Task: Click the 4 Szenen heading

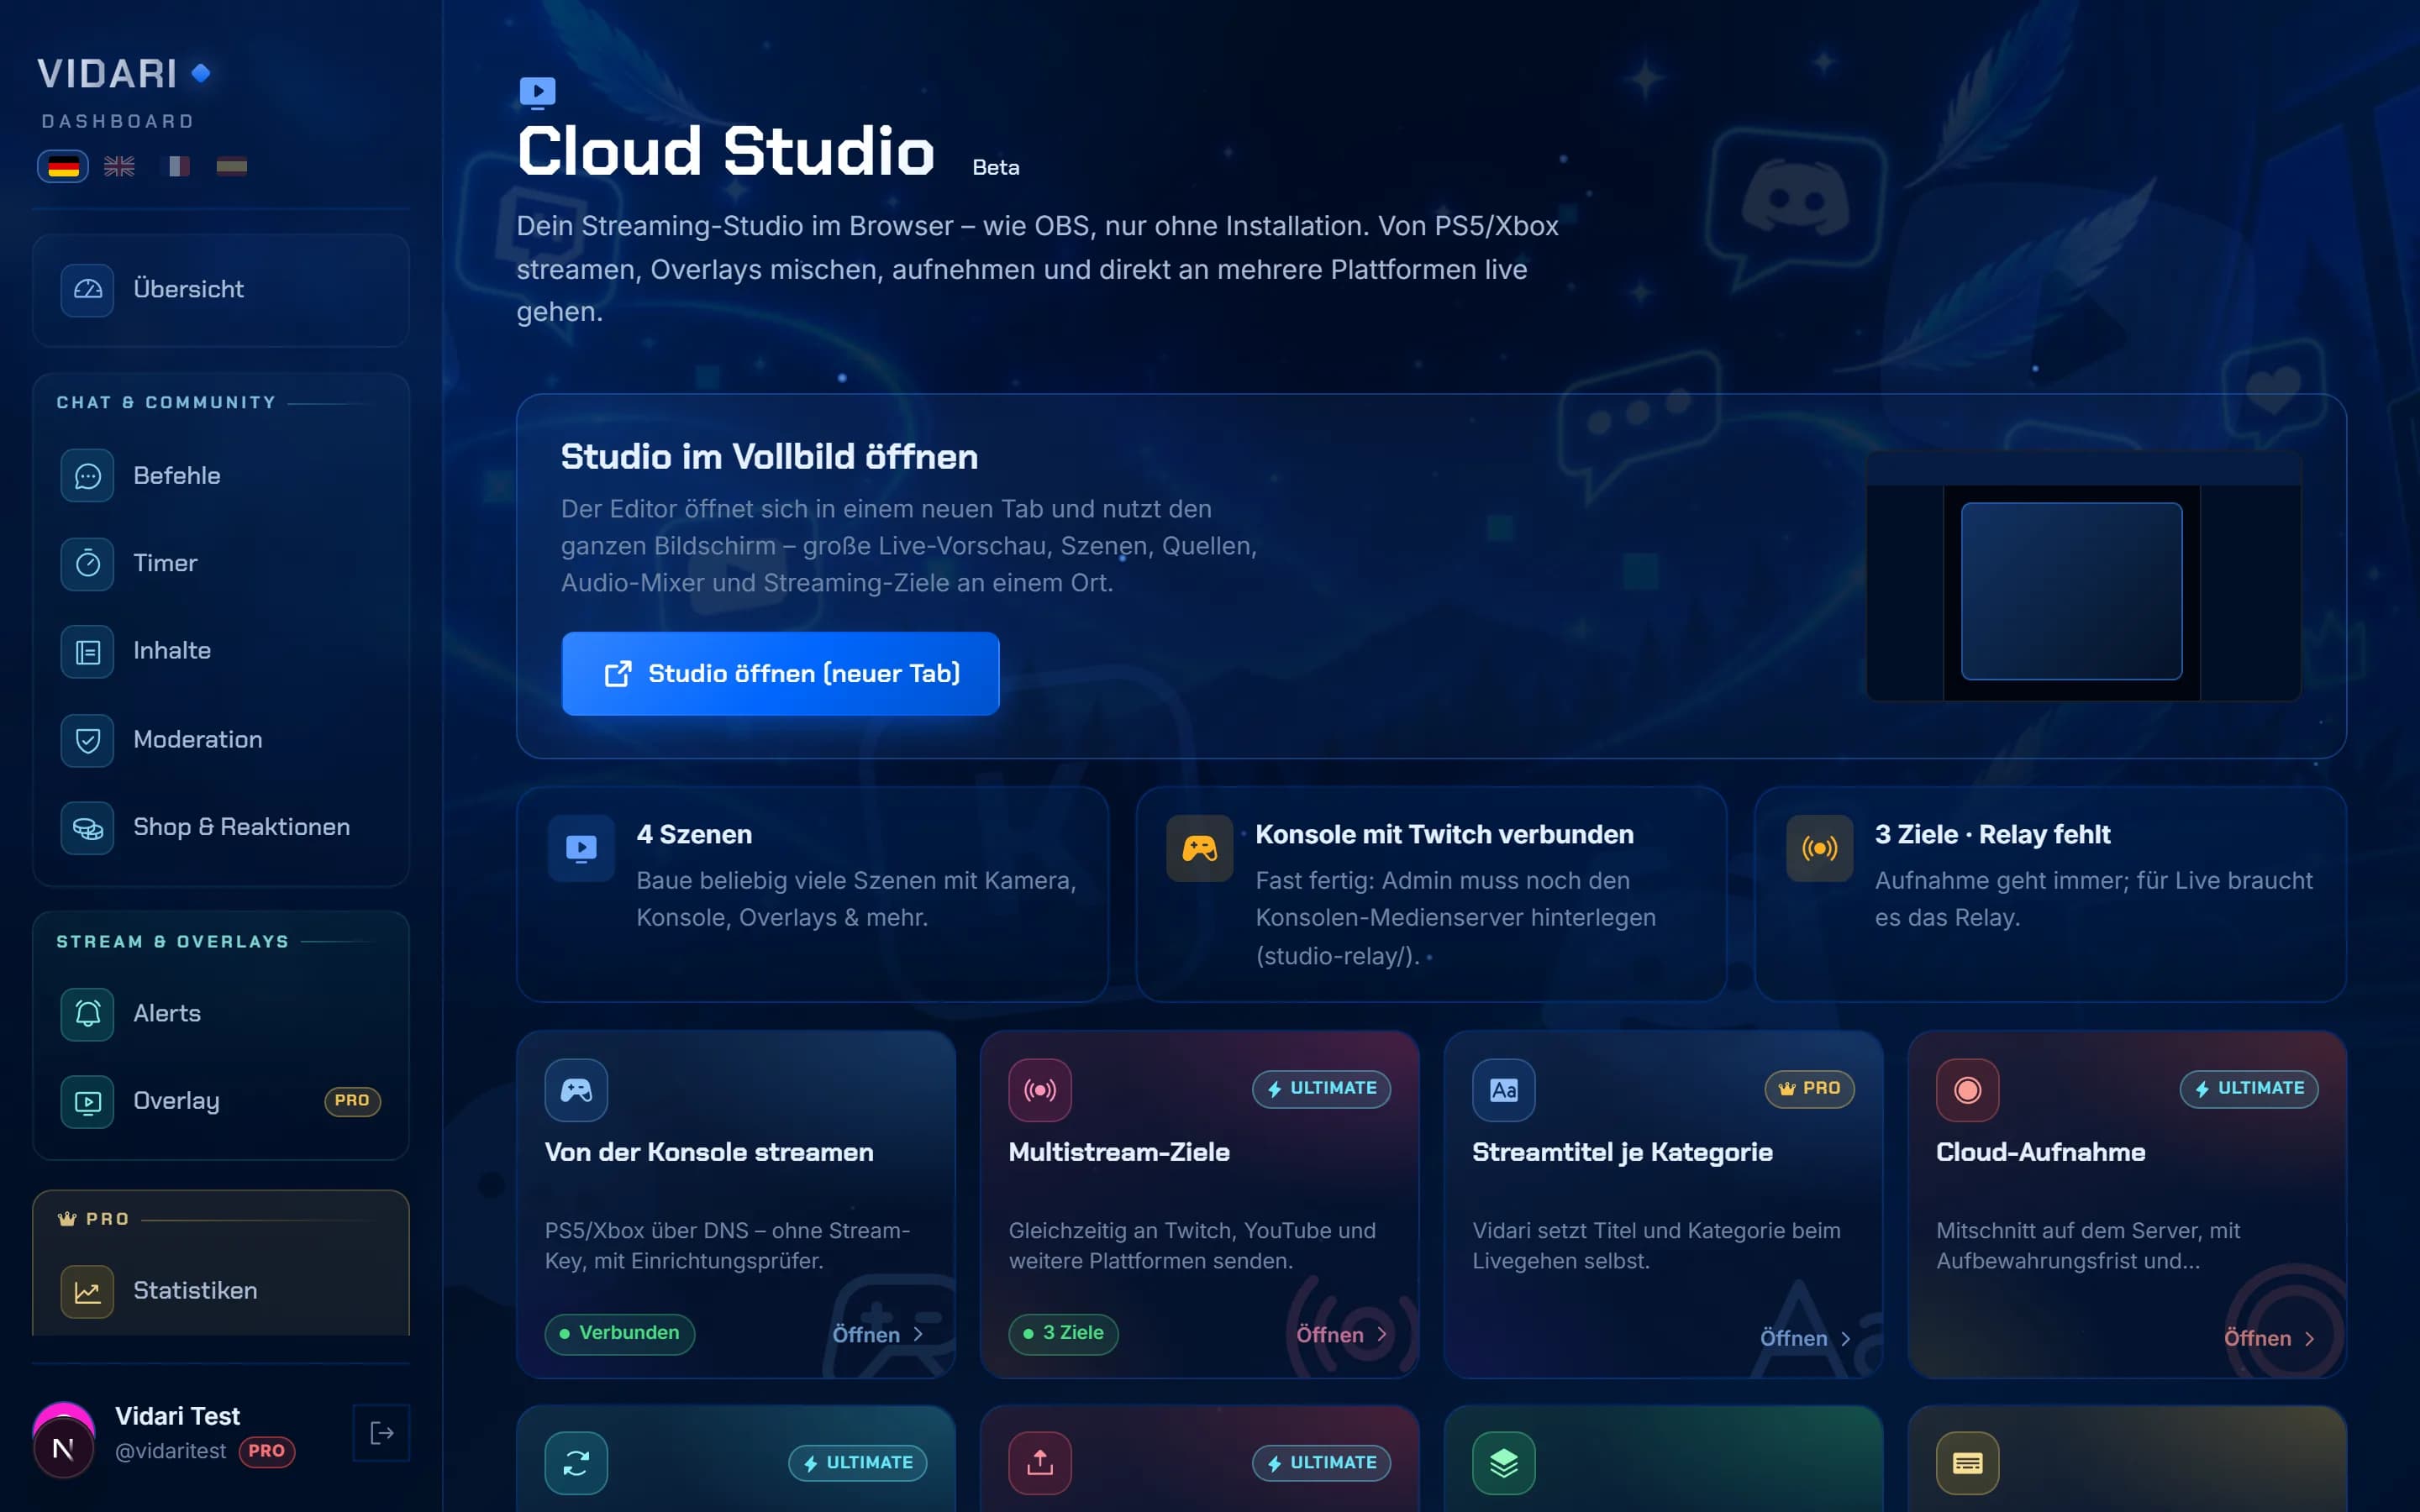Action: click(x=694, y=835)
